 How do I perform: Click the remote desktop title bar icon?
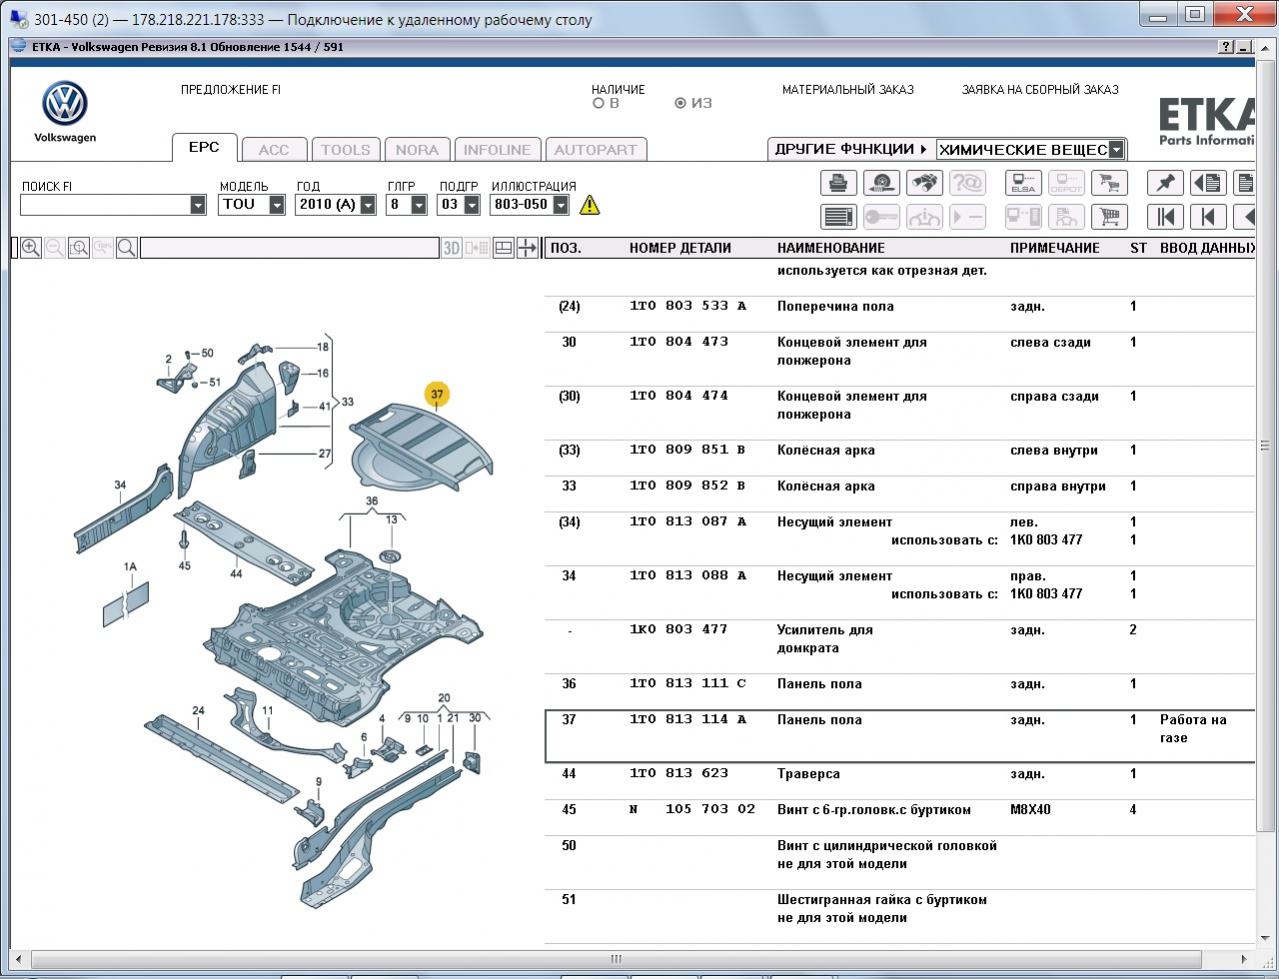(18, 19)
